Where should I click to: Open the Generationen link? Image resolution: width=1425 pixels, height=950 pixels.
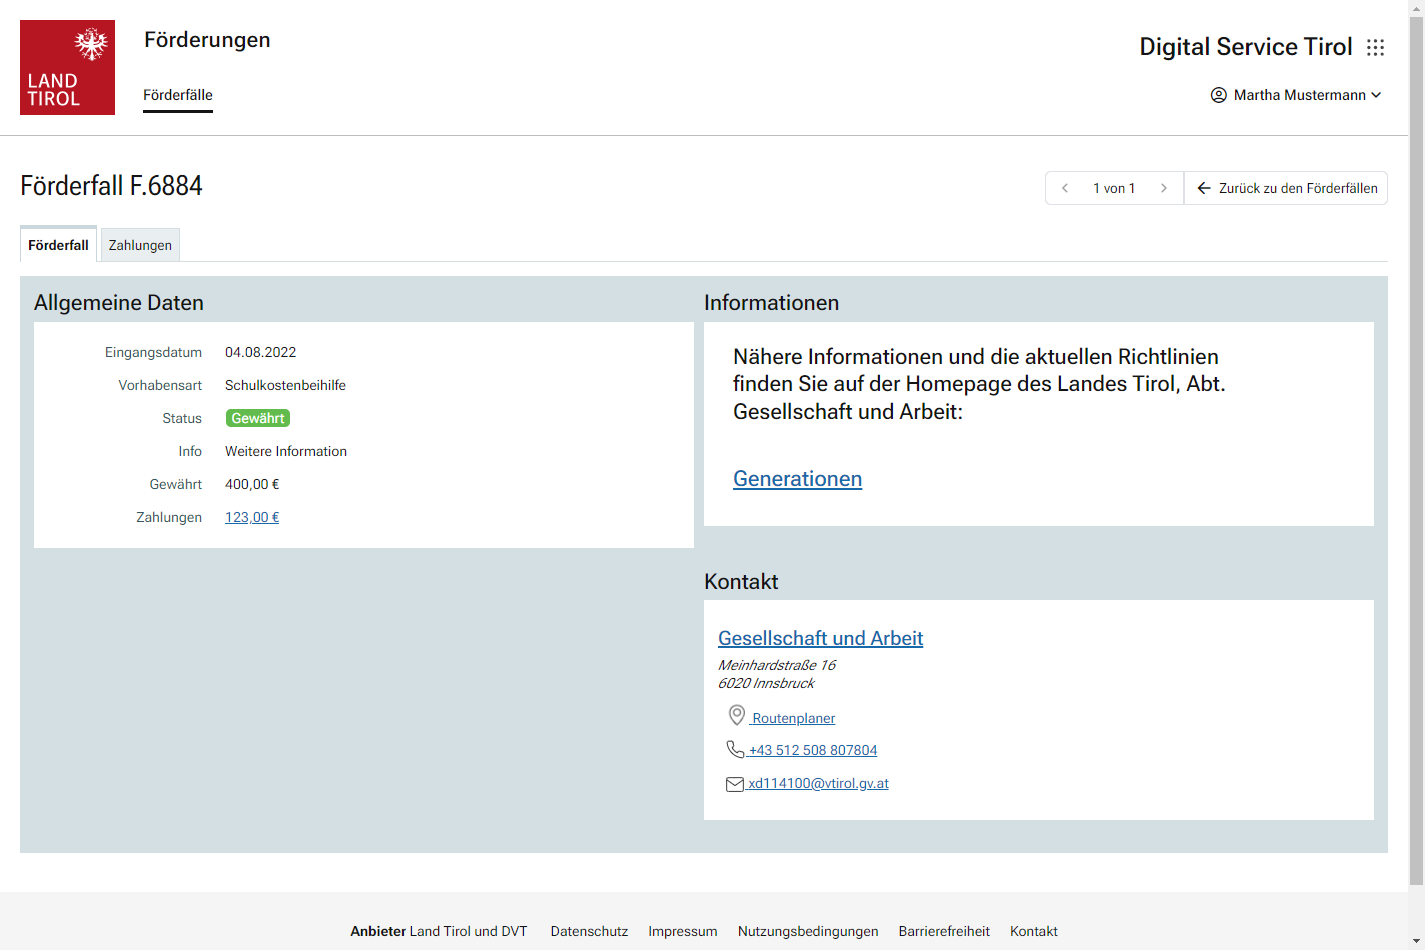pyautogui.click(x=797, y=479)
